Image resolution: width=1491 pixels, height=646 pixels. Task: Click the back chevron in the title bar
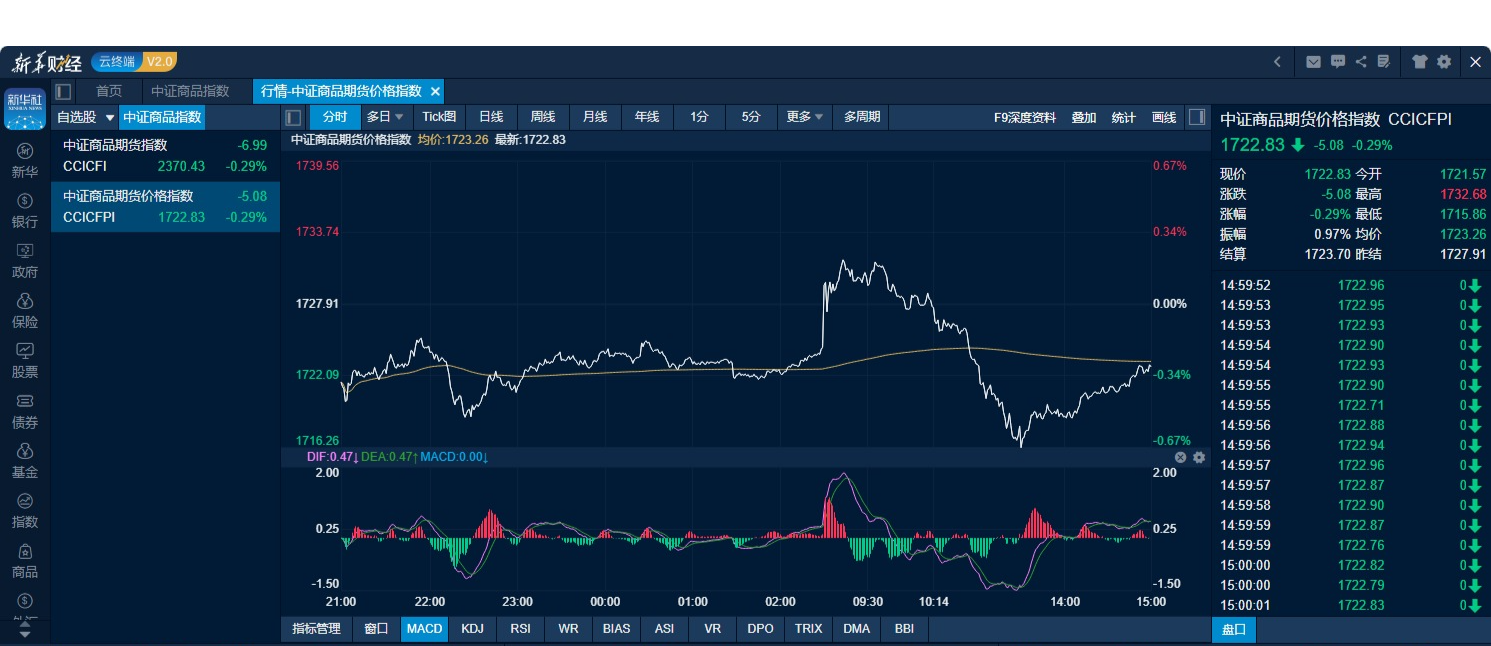pyautogui.click(x=1277, y=62)
